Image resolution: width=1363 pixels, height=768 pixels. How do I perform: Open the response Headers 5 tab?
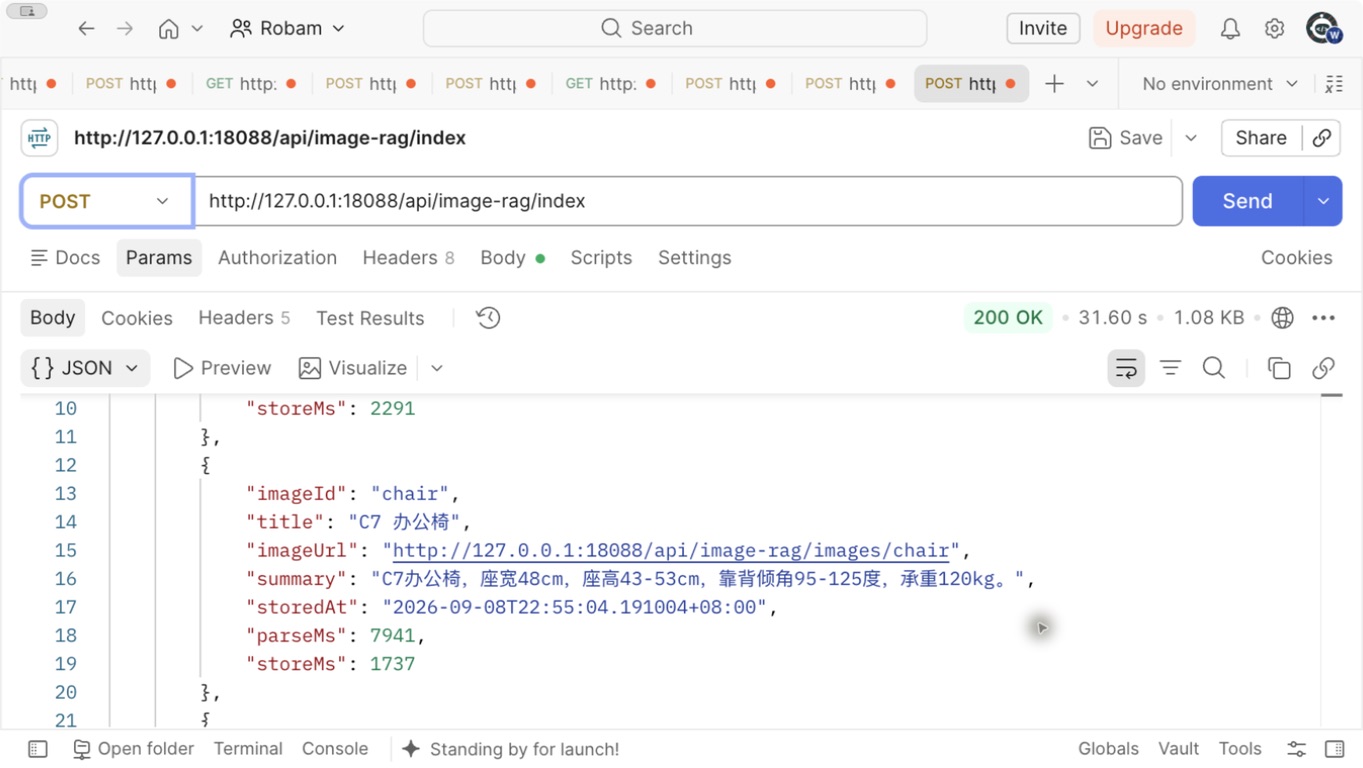244,318
